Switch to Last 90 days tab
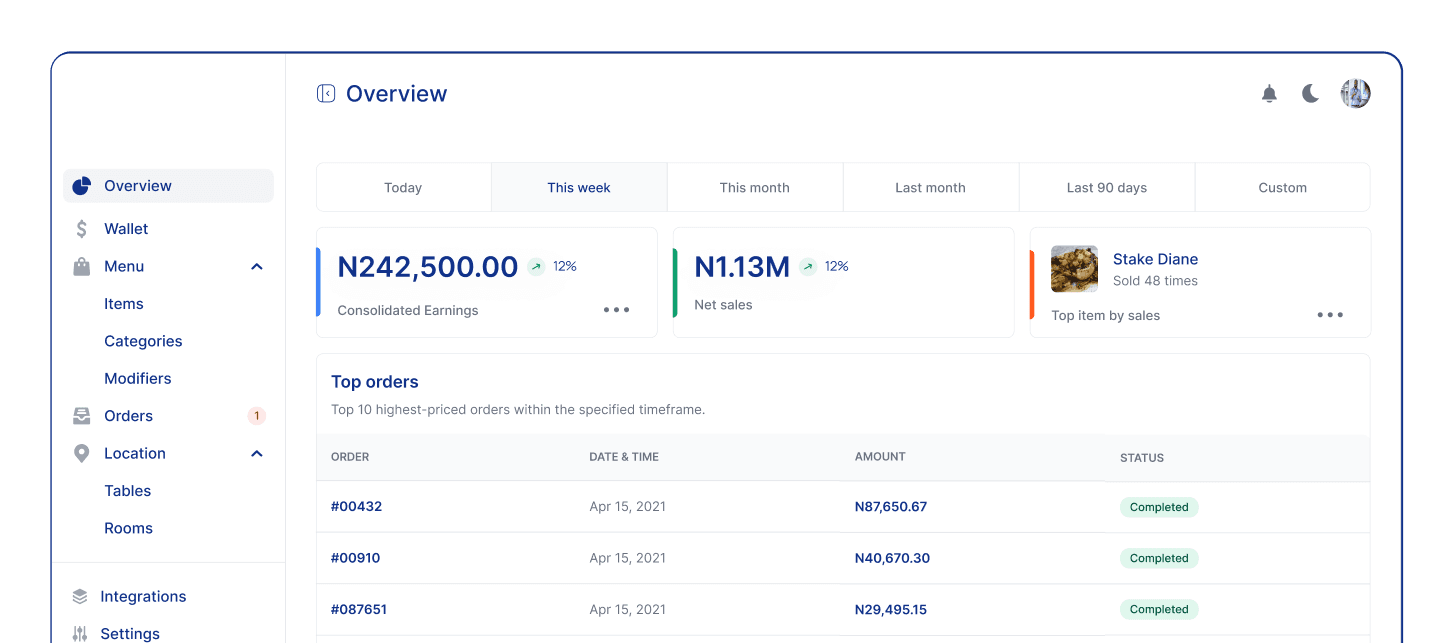The image size is (1450, 643). coord(1106,188)
